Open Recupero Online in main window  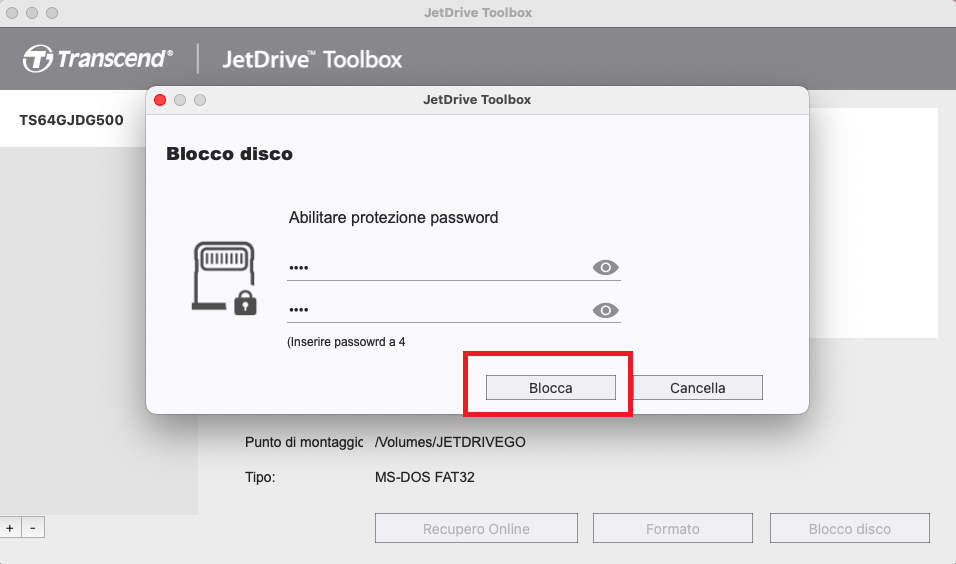pos(476,529)
